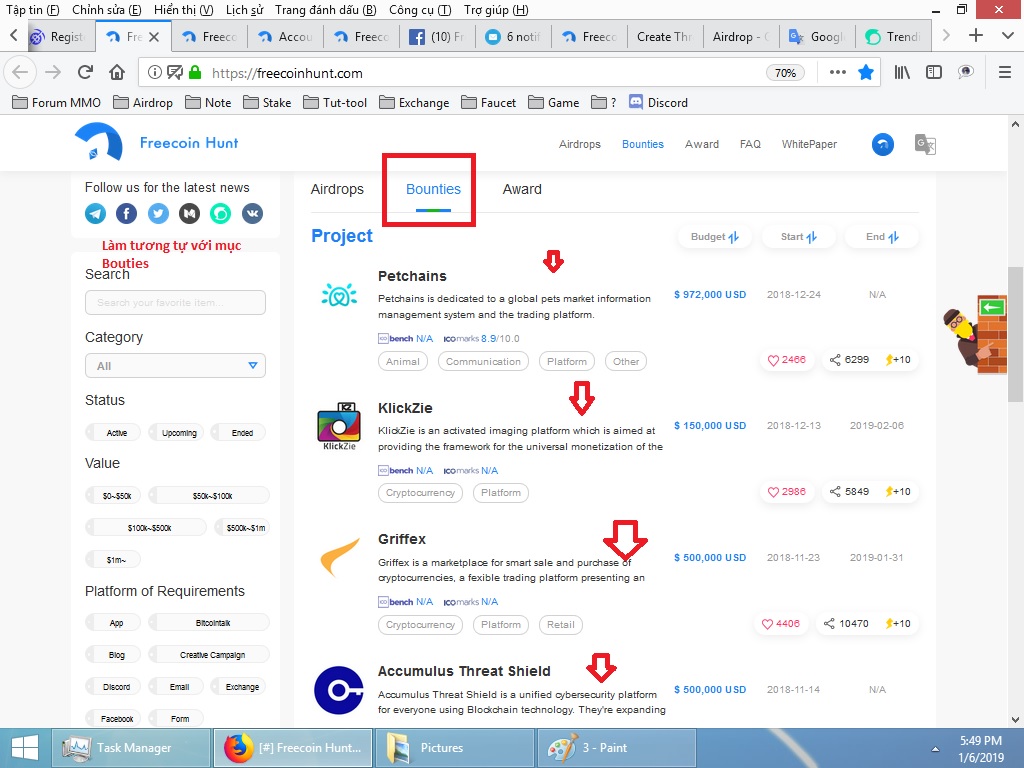Open the VK social icon
Viewport: 1024px width, 768px height.
[x=252, y=213]
